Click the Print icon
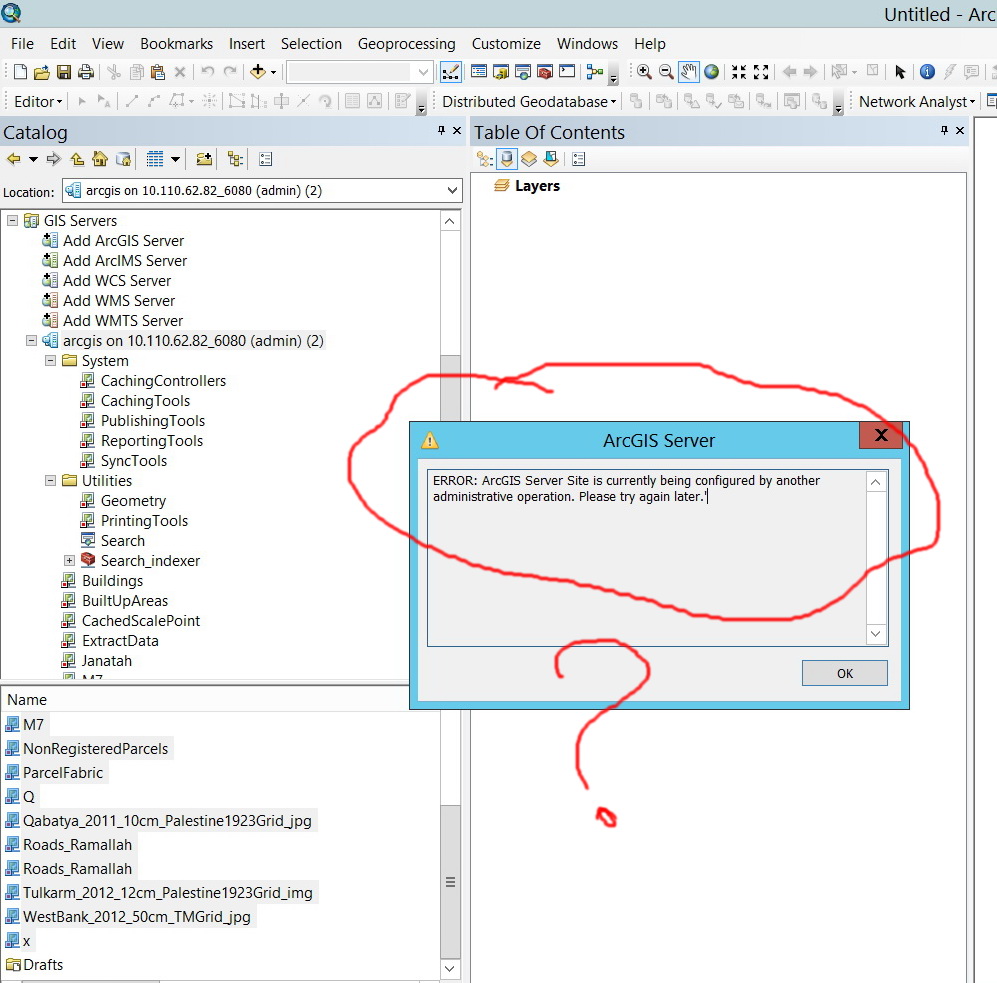 coord(86,72)
